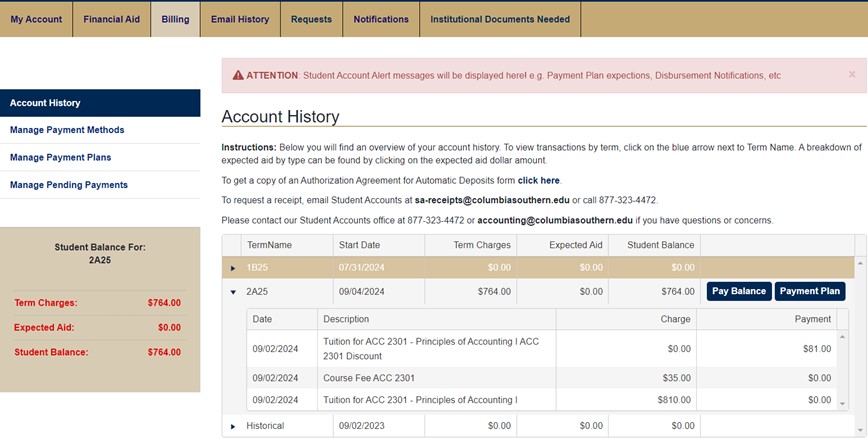This screenshot has height=439, width=868.
Task: Switch to the Financial Aid tab
Action: 111,19
